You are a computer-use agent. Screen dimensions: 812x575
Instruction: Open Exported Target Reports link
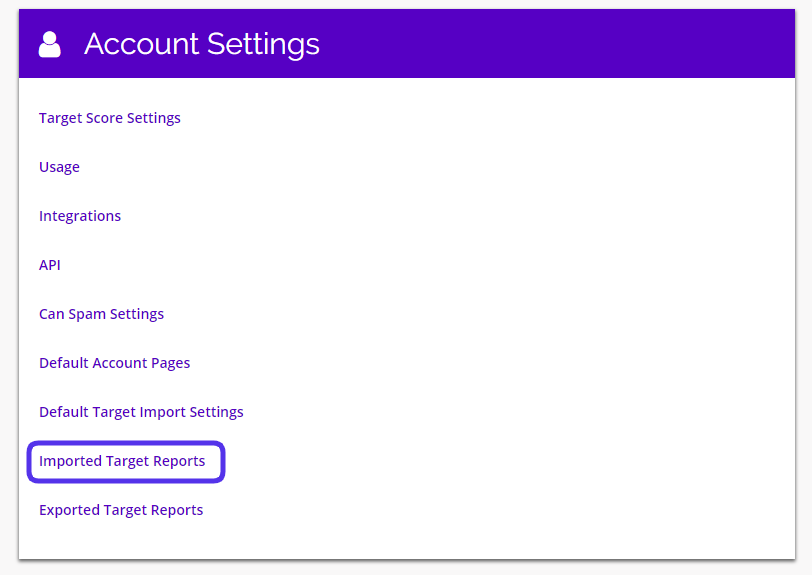click(121, 510)
